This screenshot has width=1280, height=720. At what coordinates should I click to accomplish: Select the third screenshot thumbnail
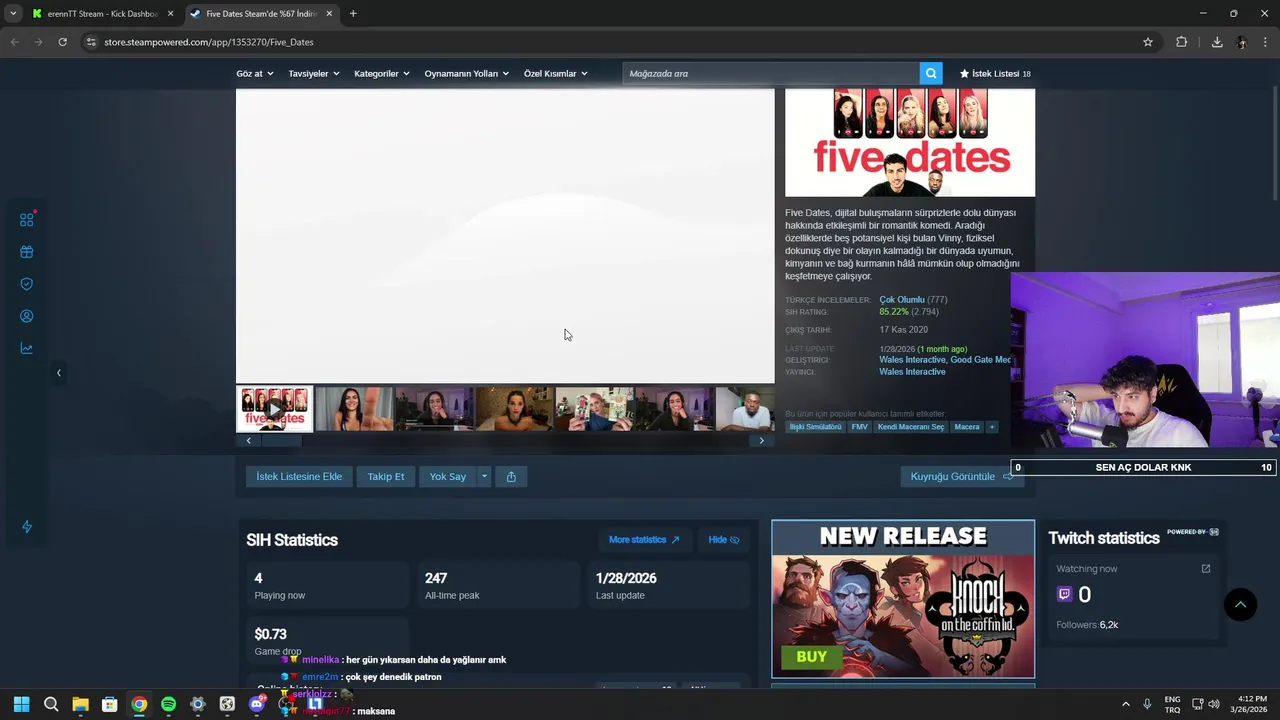434,409
